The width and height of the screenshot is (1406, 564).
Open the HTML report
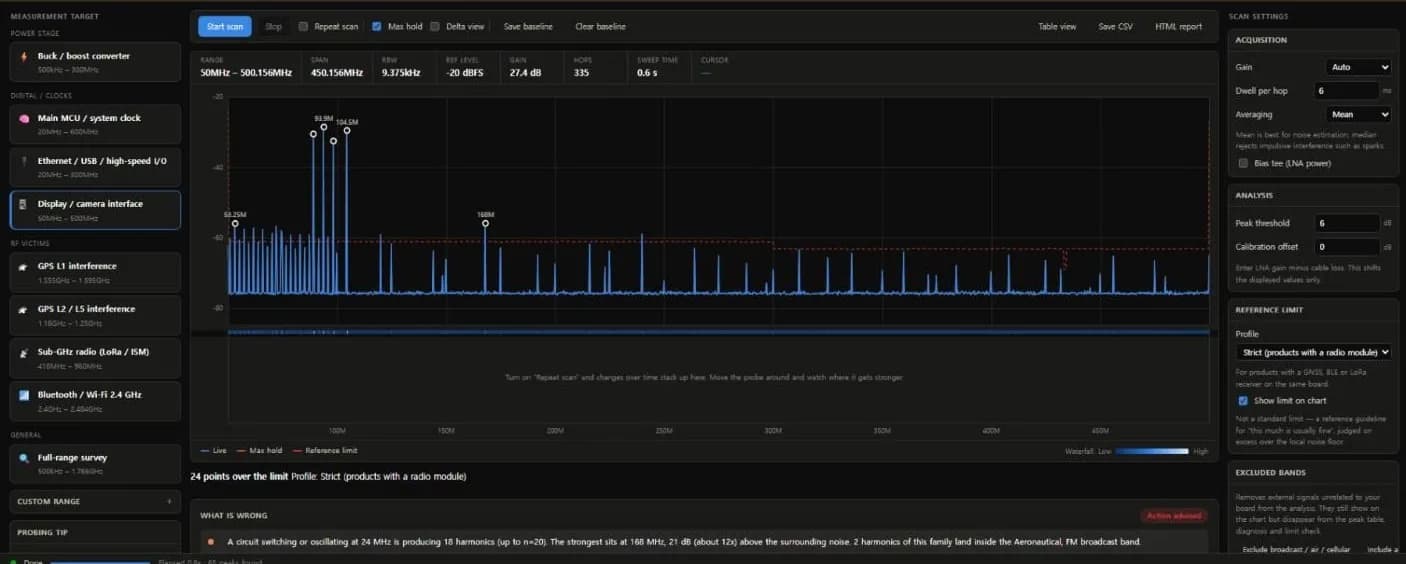coord(1178,27)
